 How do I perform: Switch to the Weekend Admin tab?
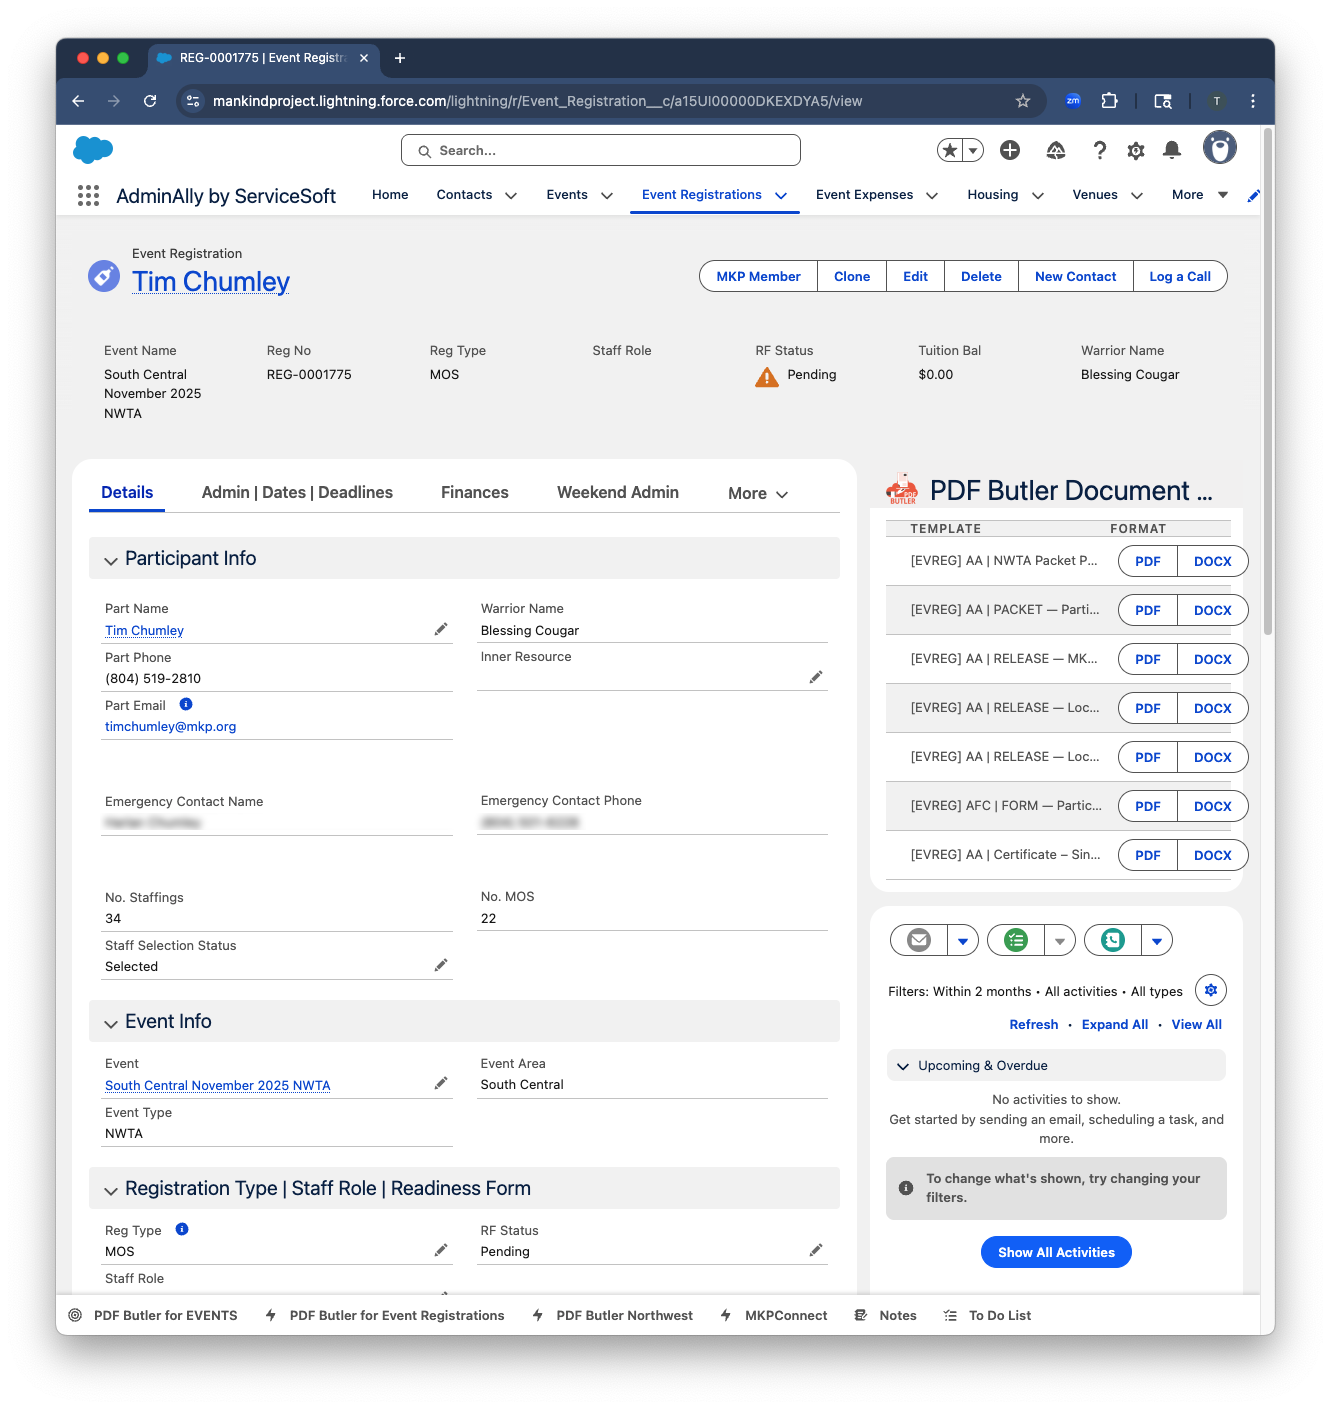pyautogui.click(x=618, y=492)
